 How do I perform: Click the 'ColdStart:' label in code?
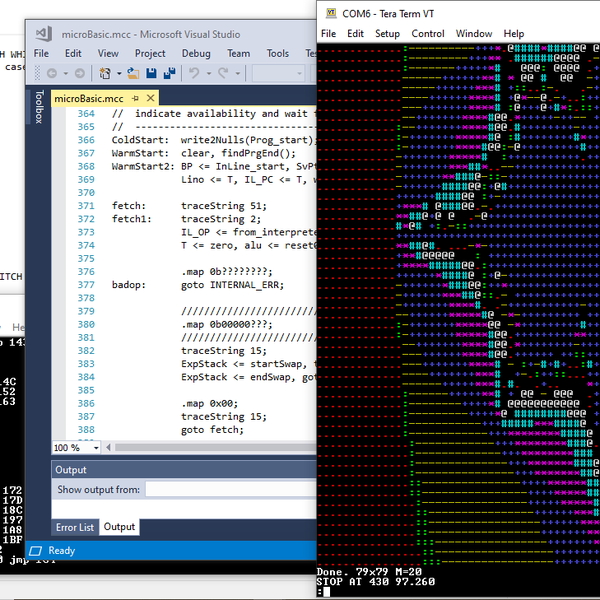pos(140,140)
